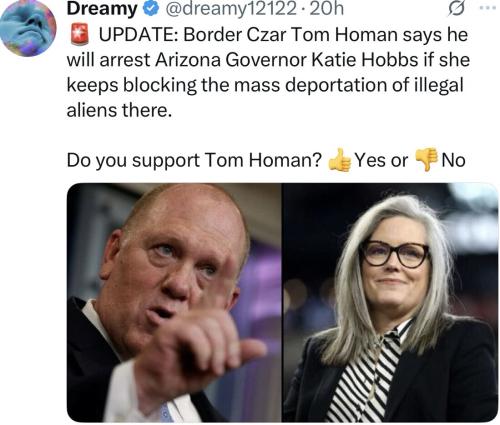Open the three-dot more options menu
500x425 pixels.
click(488, 8)
